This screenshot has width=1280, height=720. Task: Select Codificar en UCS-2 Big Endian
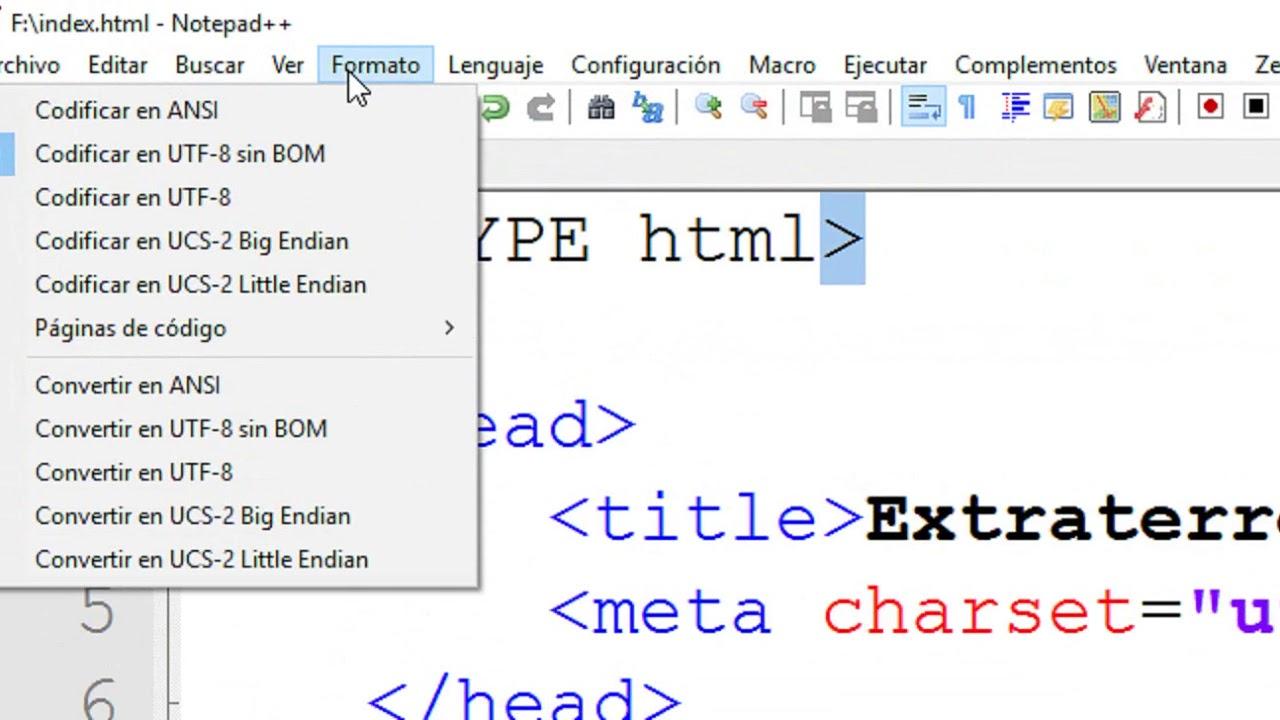238,241
